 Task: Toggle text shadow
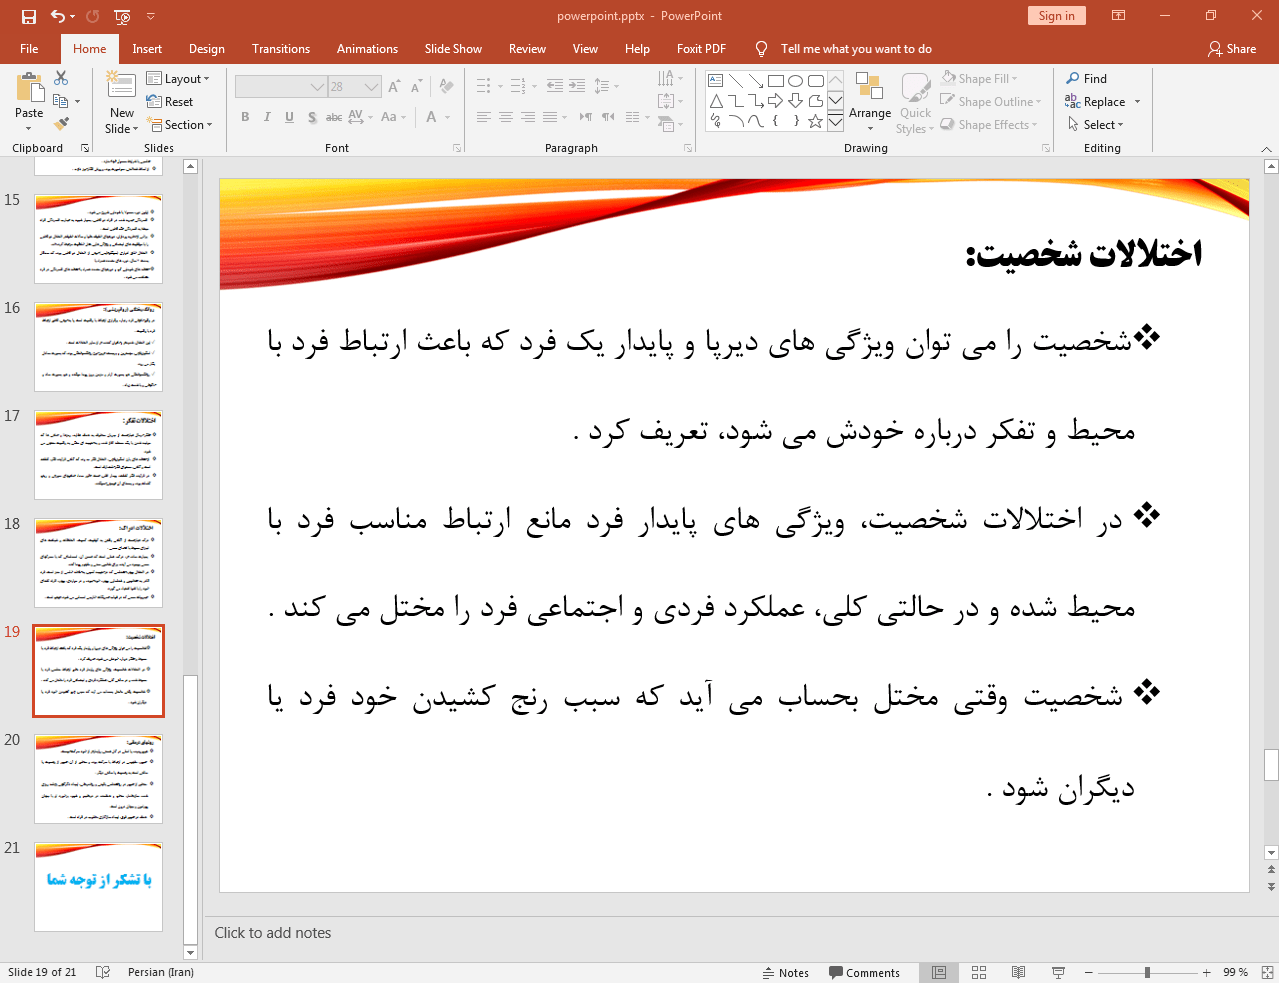[312, 117]
